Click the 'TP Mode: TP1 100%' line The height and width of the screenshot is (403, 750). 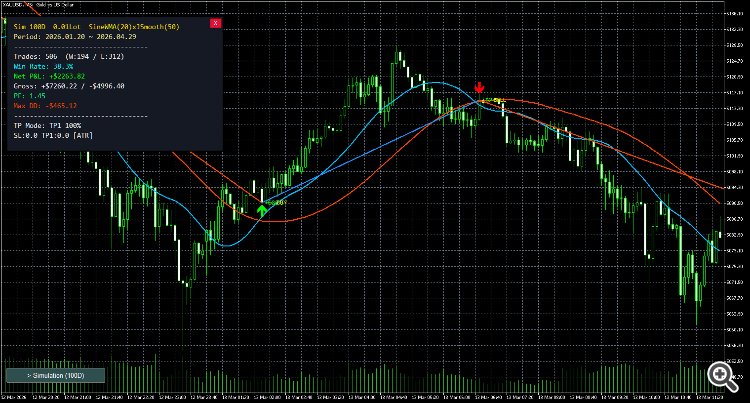(47, 126)
